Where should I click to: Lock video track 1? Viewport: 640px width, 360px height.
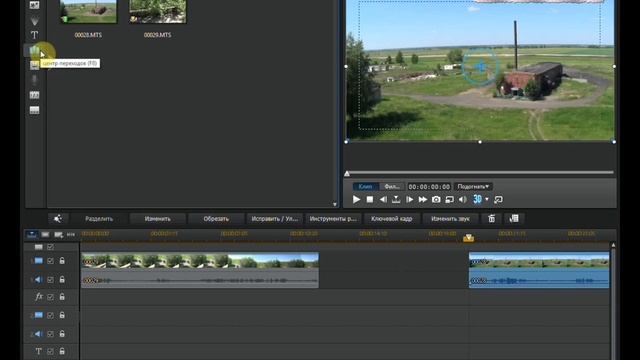pos(62,260)
